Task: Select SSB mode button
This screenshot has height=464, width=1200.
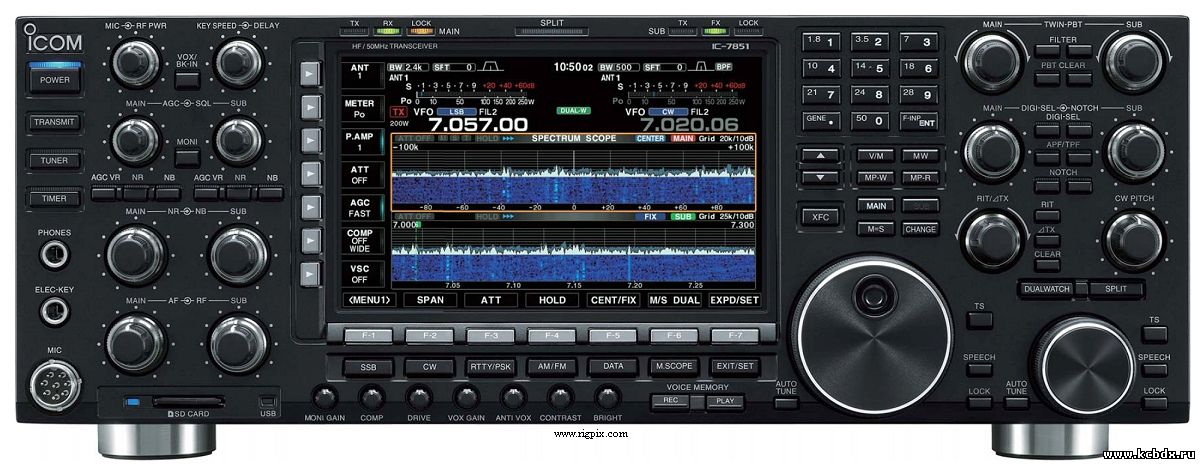Action: [x=369, y=367]
